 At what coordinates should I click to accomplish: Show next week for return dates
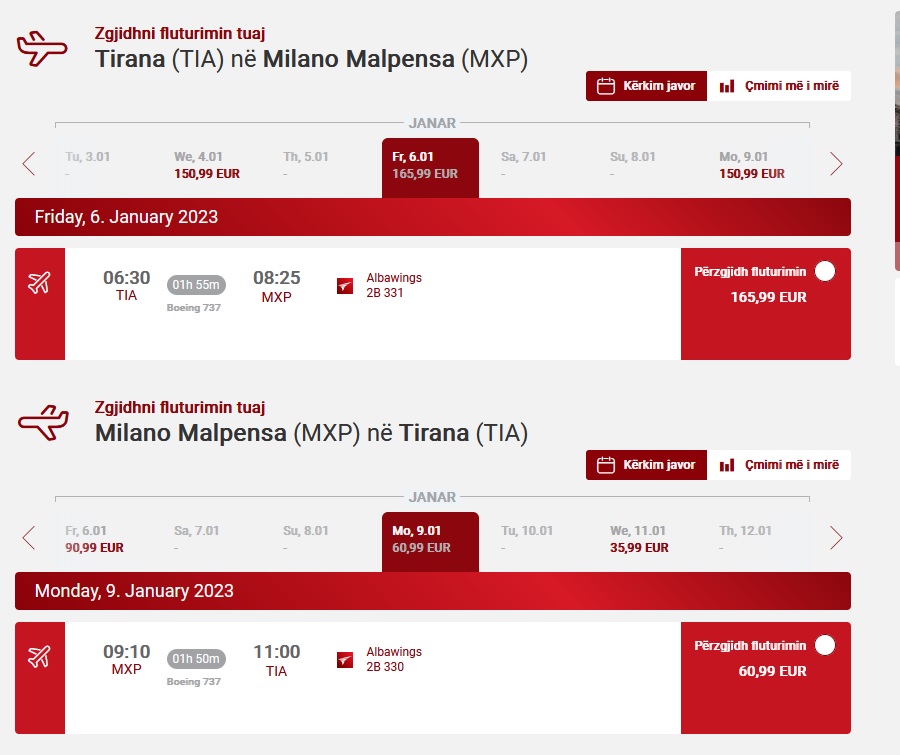click(836, 538)
